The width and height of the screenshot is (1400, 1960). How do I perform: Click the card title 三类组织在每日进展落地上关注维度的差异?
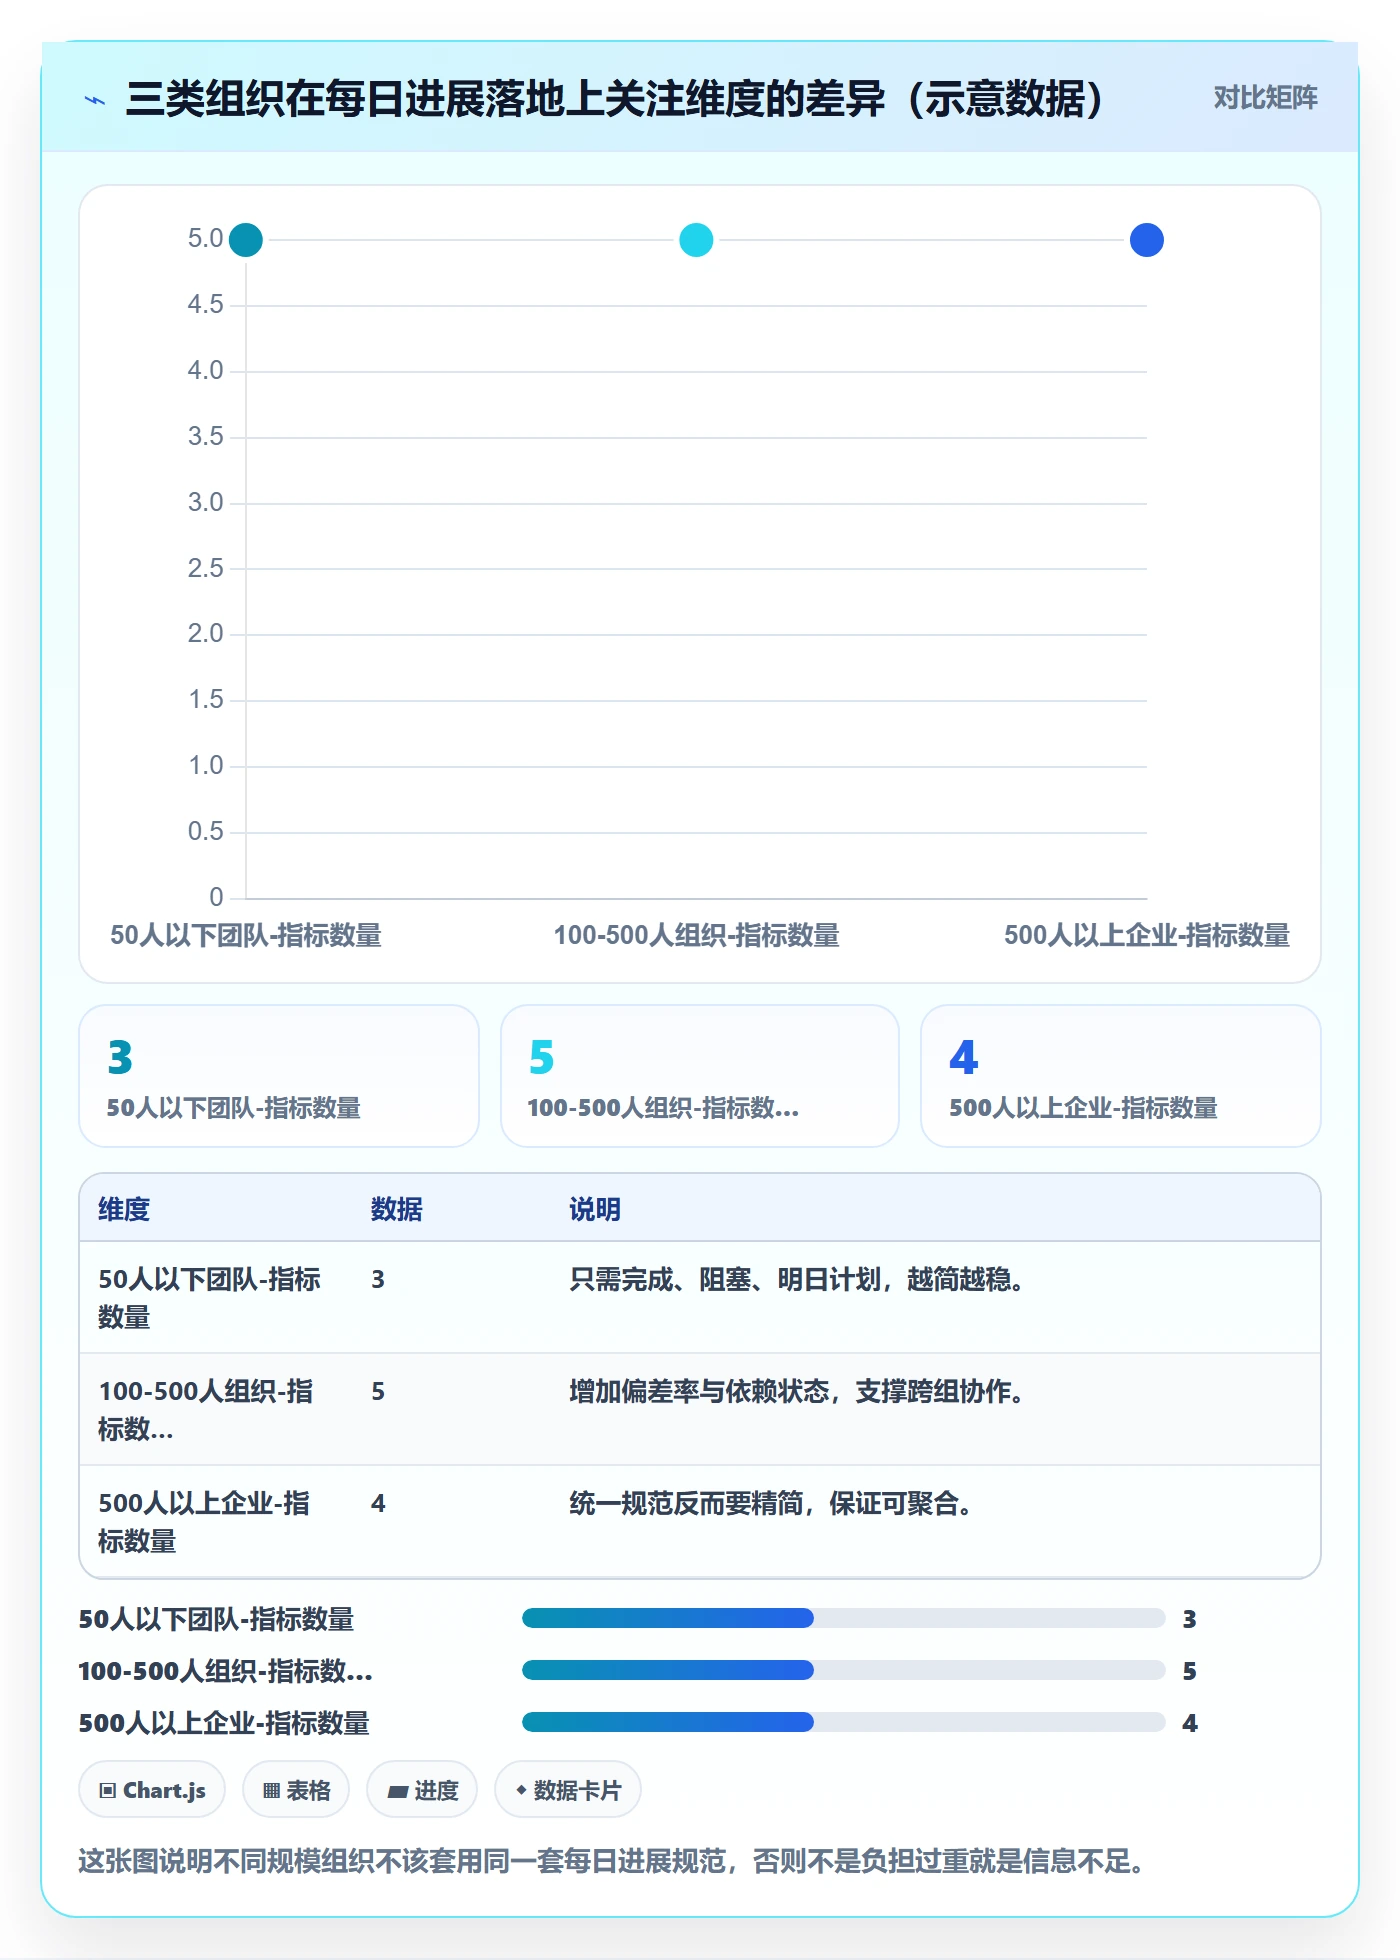[616, 100]
